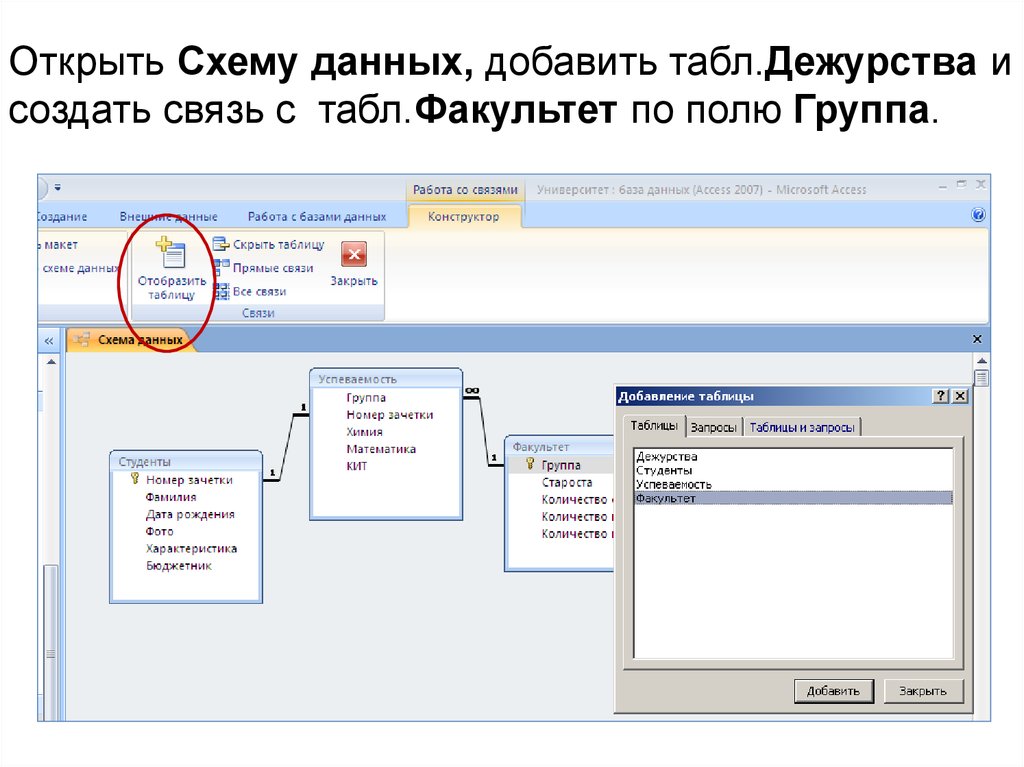Select Успеваемость in the table list
The image size is (1024, 767).
point(673,484)
